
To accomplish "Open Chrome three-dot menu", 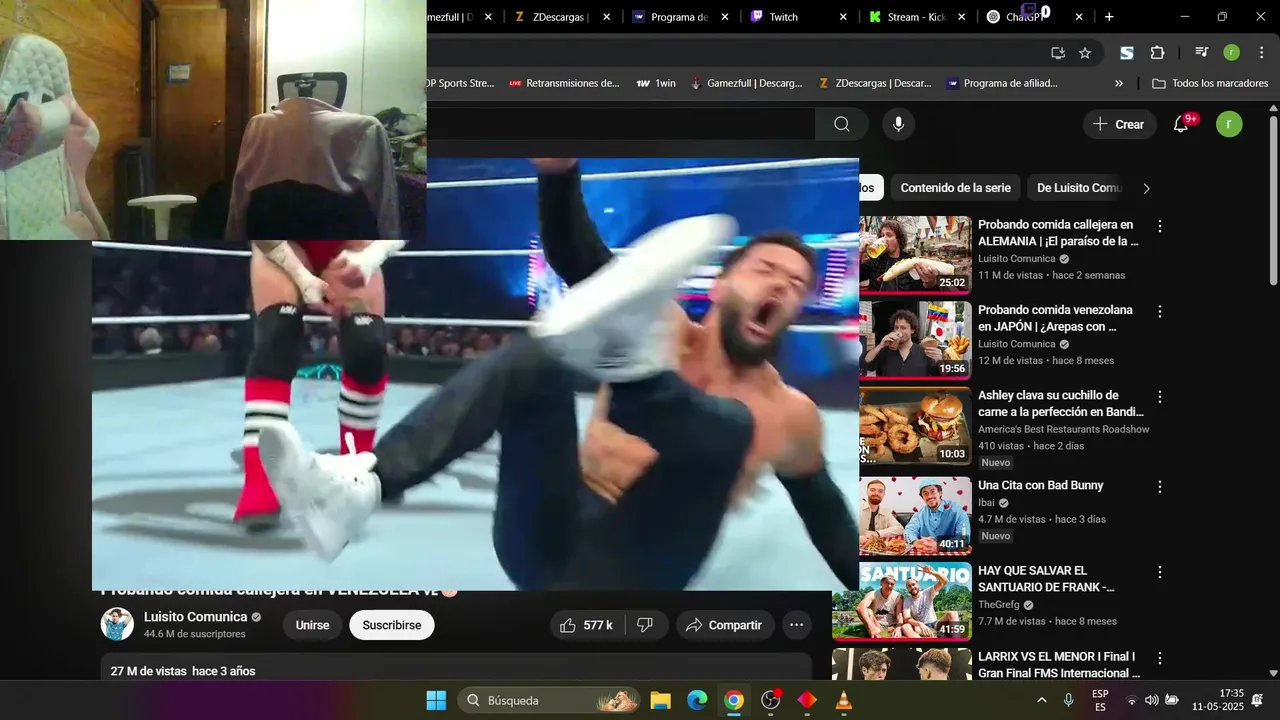I will tap(1261, 53).
